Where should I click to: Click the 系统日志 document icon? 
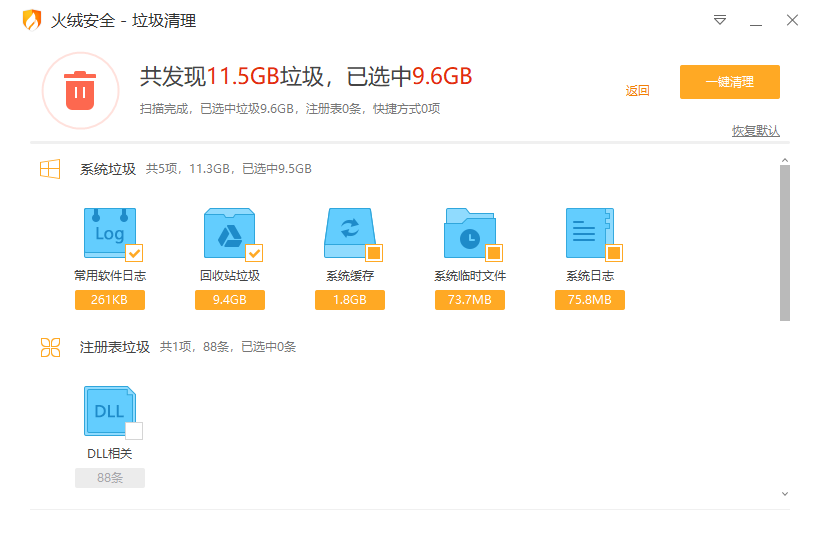coord(590,233)
